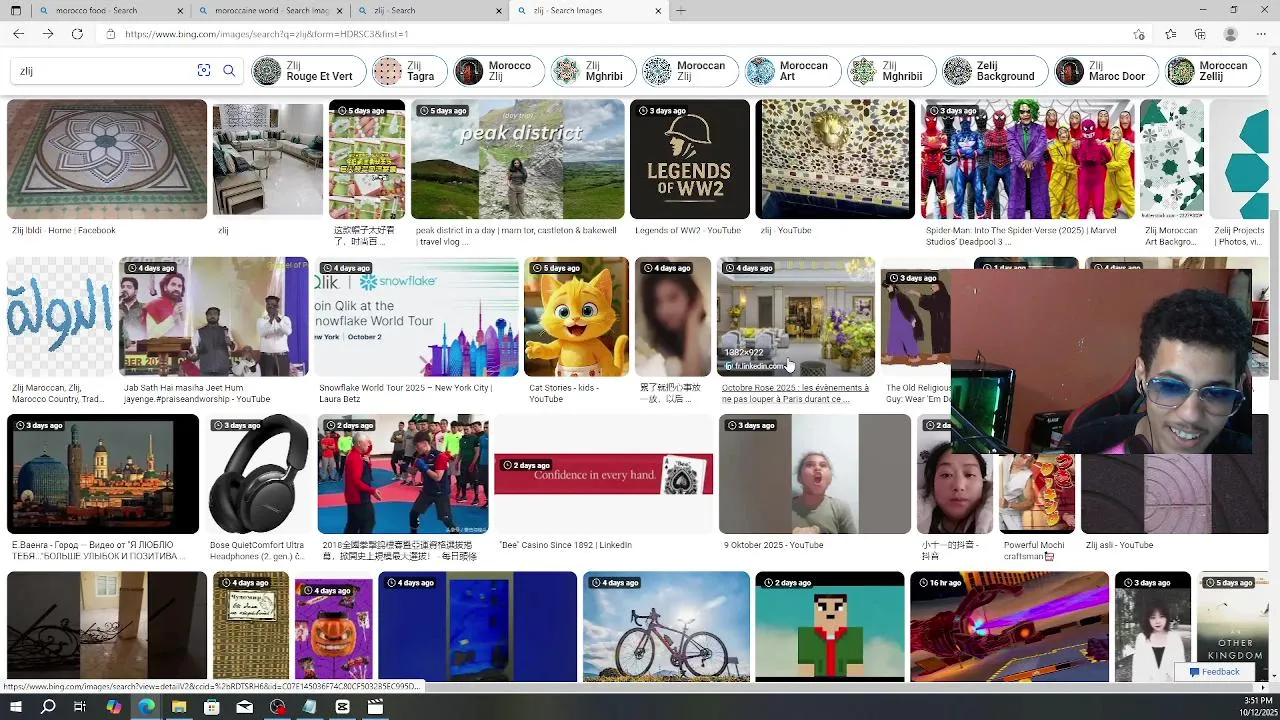Select 'Moroccan Art' suggestion chip
The width and height of the screenshot is (1280, 720).
coord(792,71)
